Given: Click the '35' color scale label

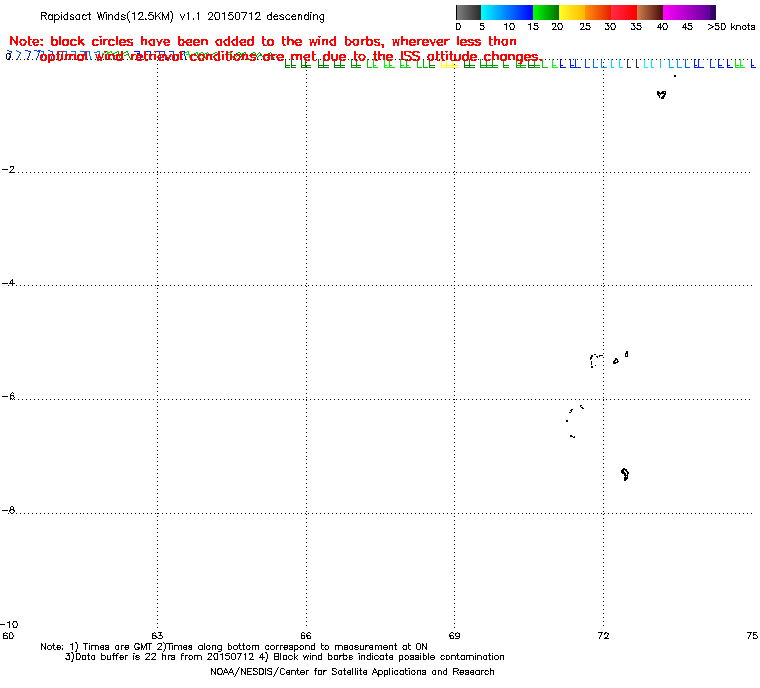Looking at the screenshot, I should click(x=636, y=27).
